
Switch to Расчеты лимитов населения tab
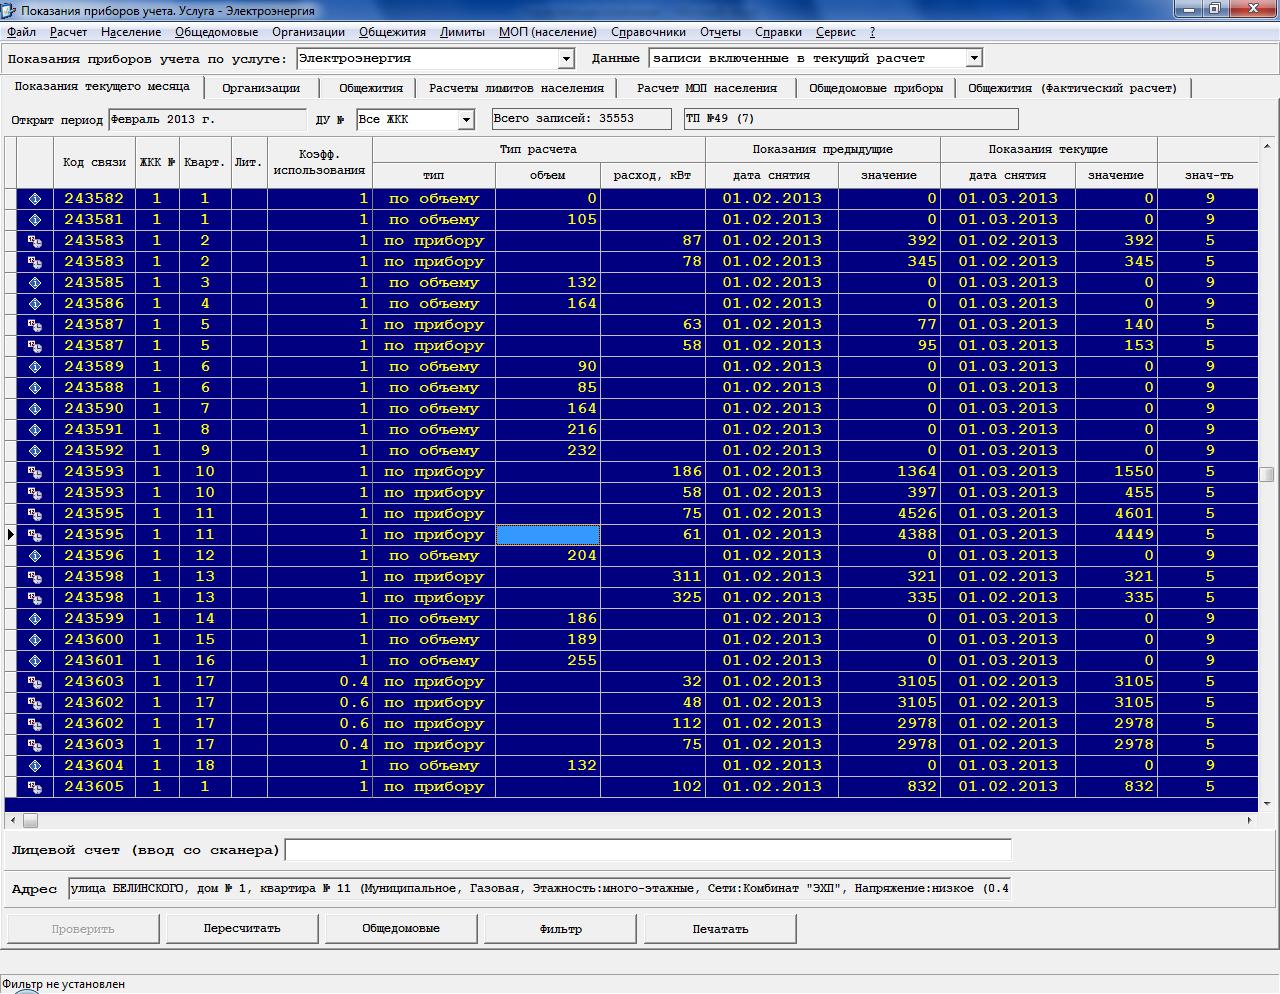[516, 88]
